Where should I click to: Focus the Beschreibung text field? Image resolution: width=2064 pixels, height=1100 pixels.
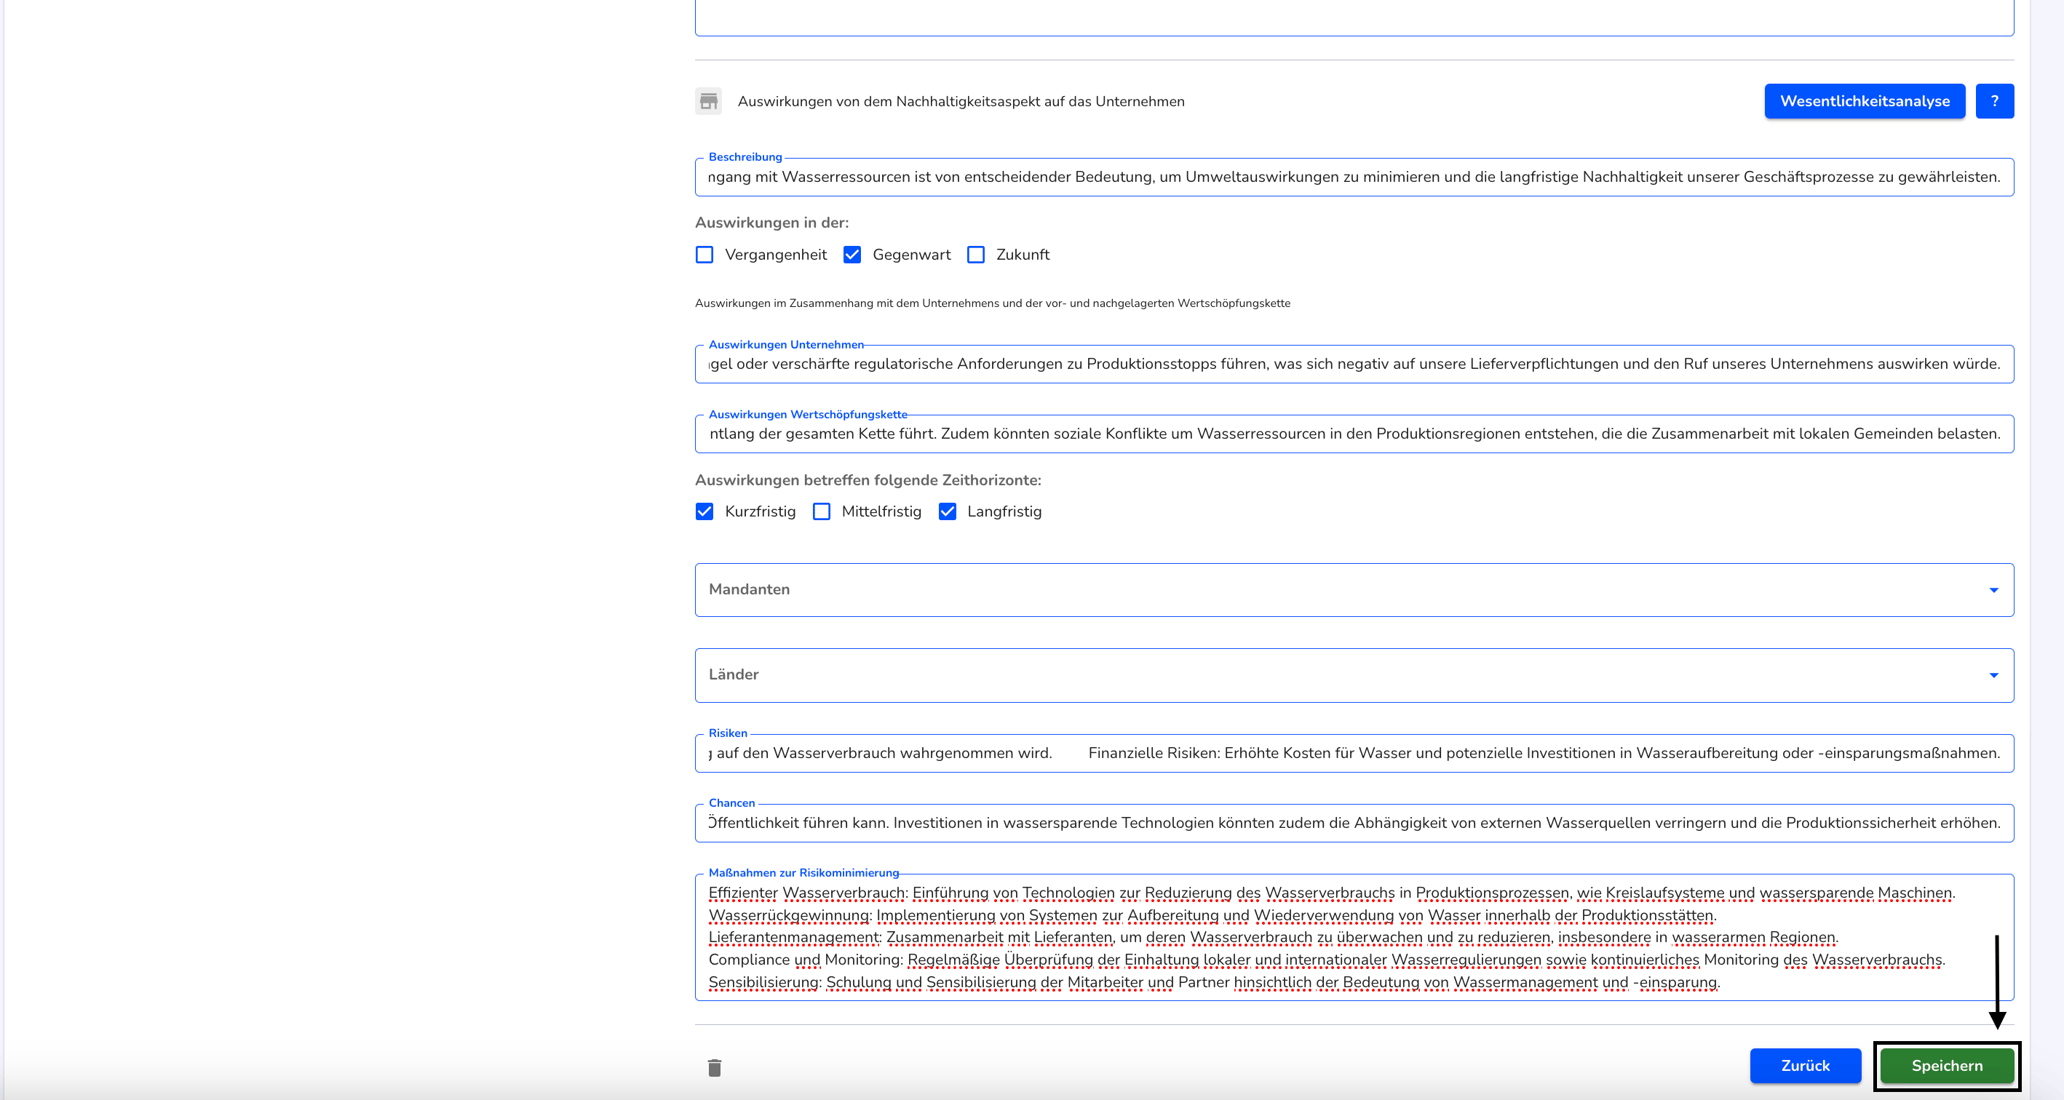point(1354,177)
